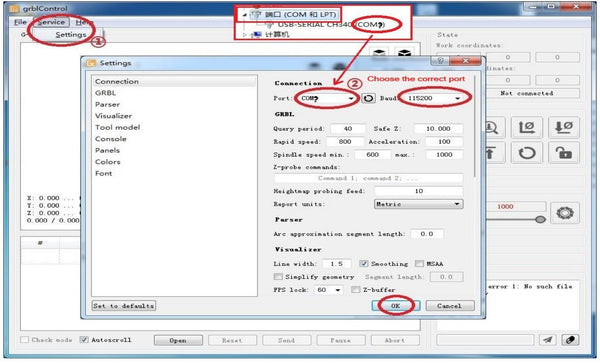Click the Not connected status box
This screenshot has width=600, height=363.
(533, 93)
